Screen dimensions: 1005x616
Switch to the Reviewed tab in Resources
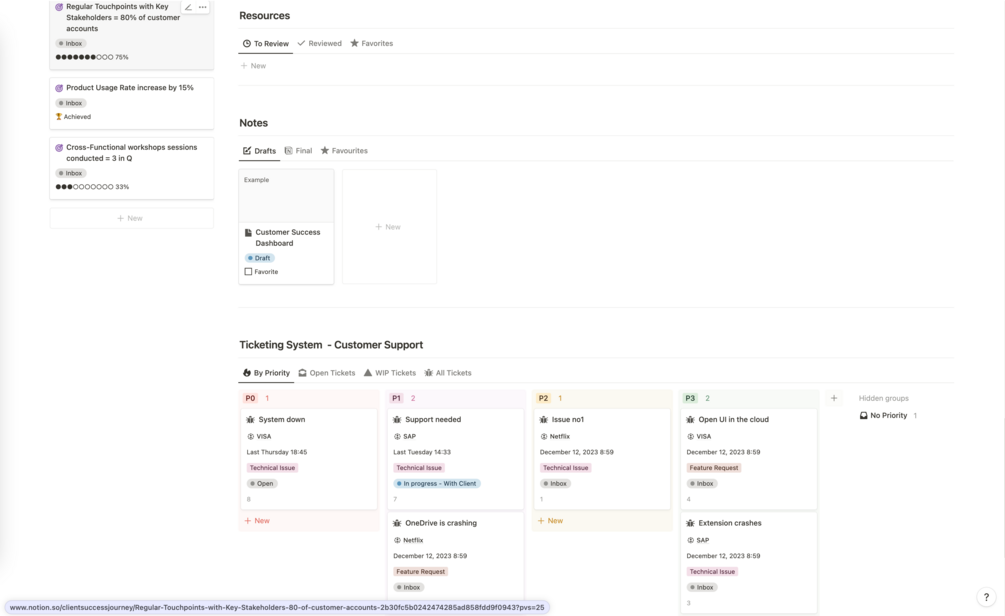pyautogui.click(x=320, y=44)
